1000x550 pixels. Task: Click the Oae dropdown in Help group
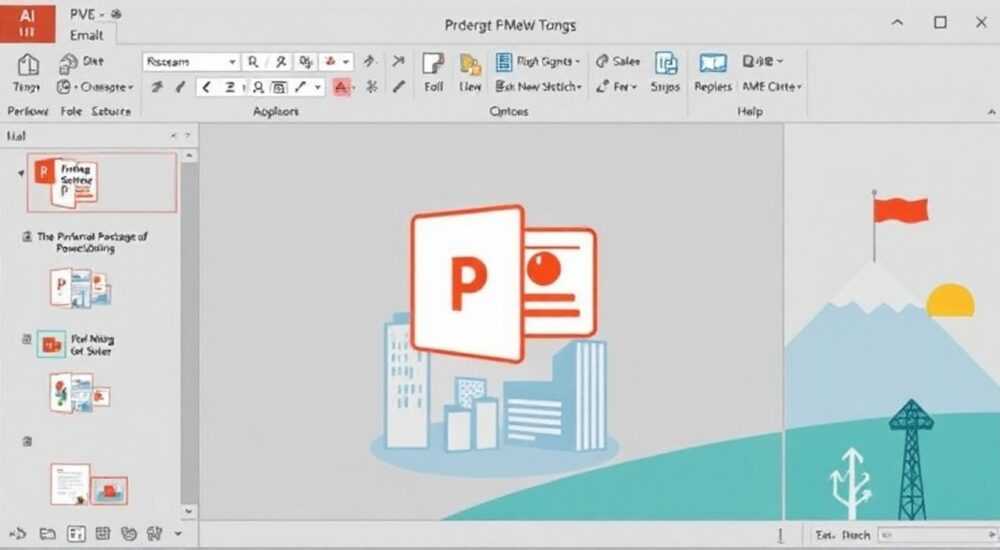763,61
